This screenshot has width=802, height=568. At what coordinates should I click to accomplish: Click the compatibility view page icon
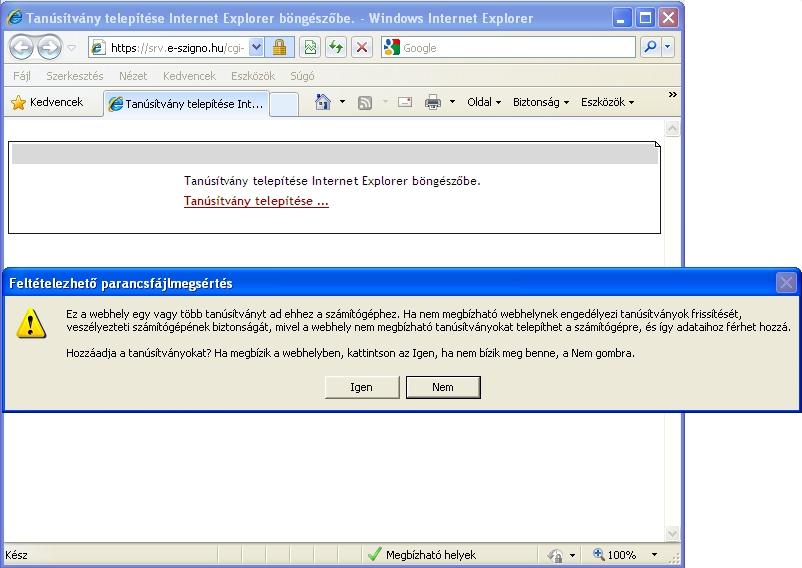point(310,48)
